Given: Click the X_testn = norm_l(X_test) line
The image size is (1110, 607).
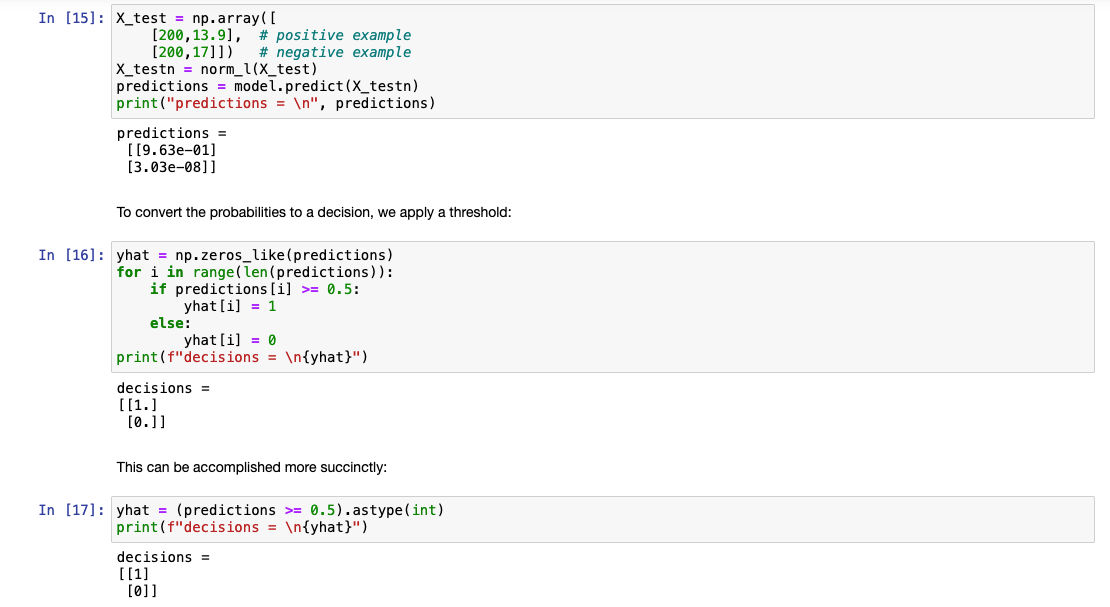Looking at the screenshot, I should tap(217, 69).
